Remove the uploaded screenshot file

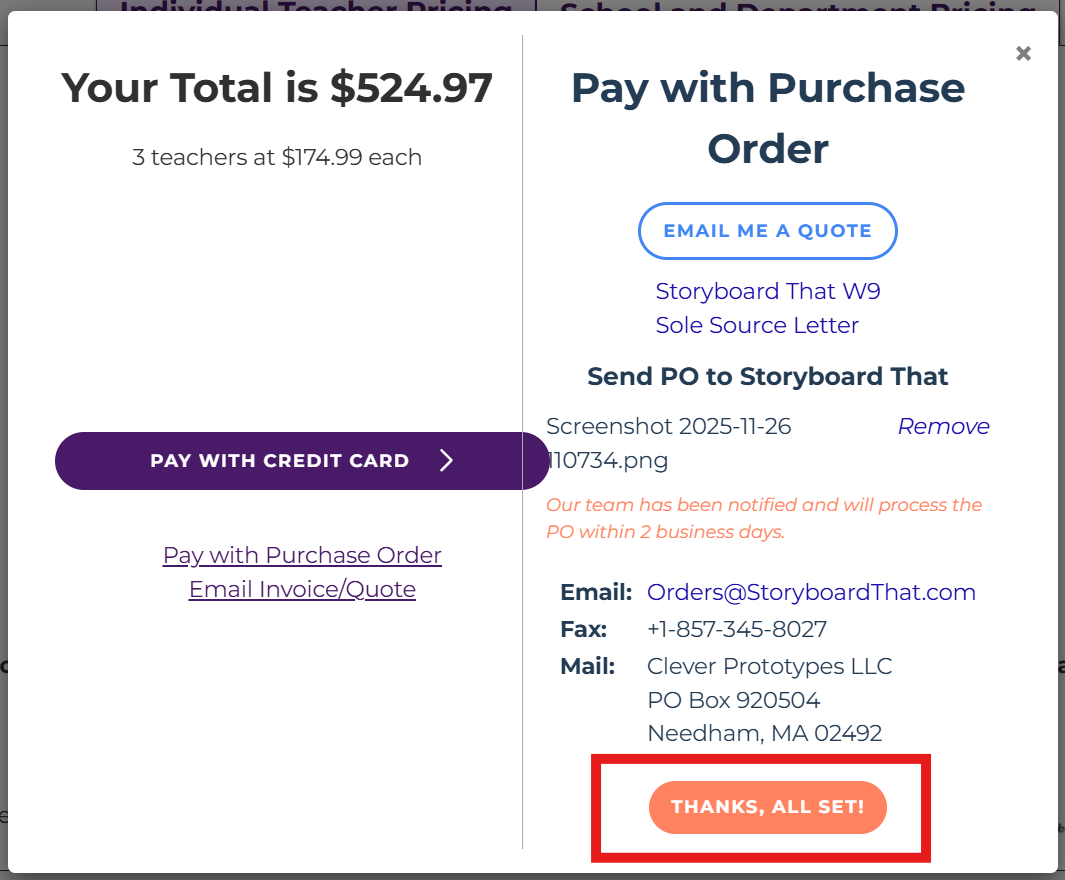(x=943, y=426)
